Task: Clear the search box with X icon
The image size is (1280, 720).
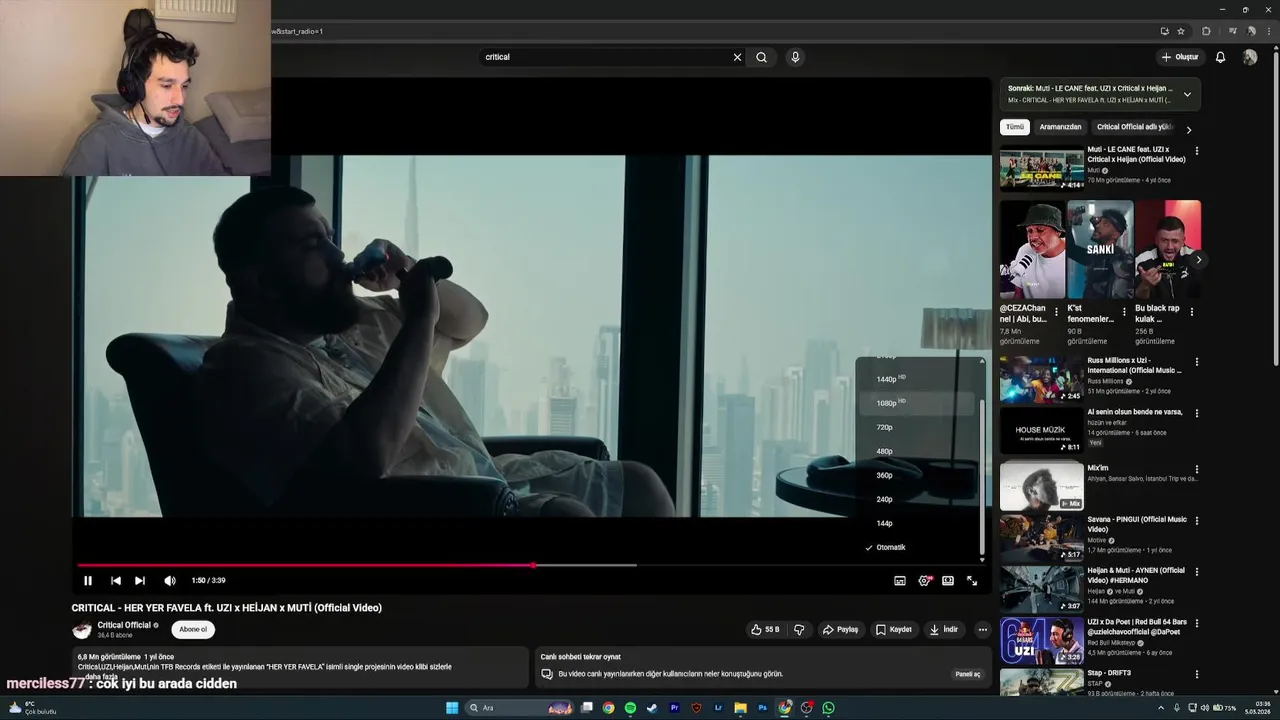Action: pos(738,57)
